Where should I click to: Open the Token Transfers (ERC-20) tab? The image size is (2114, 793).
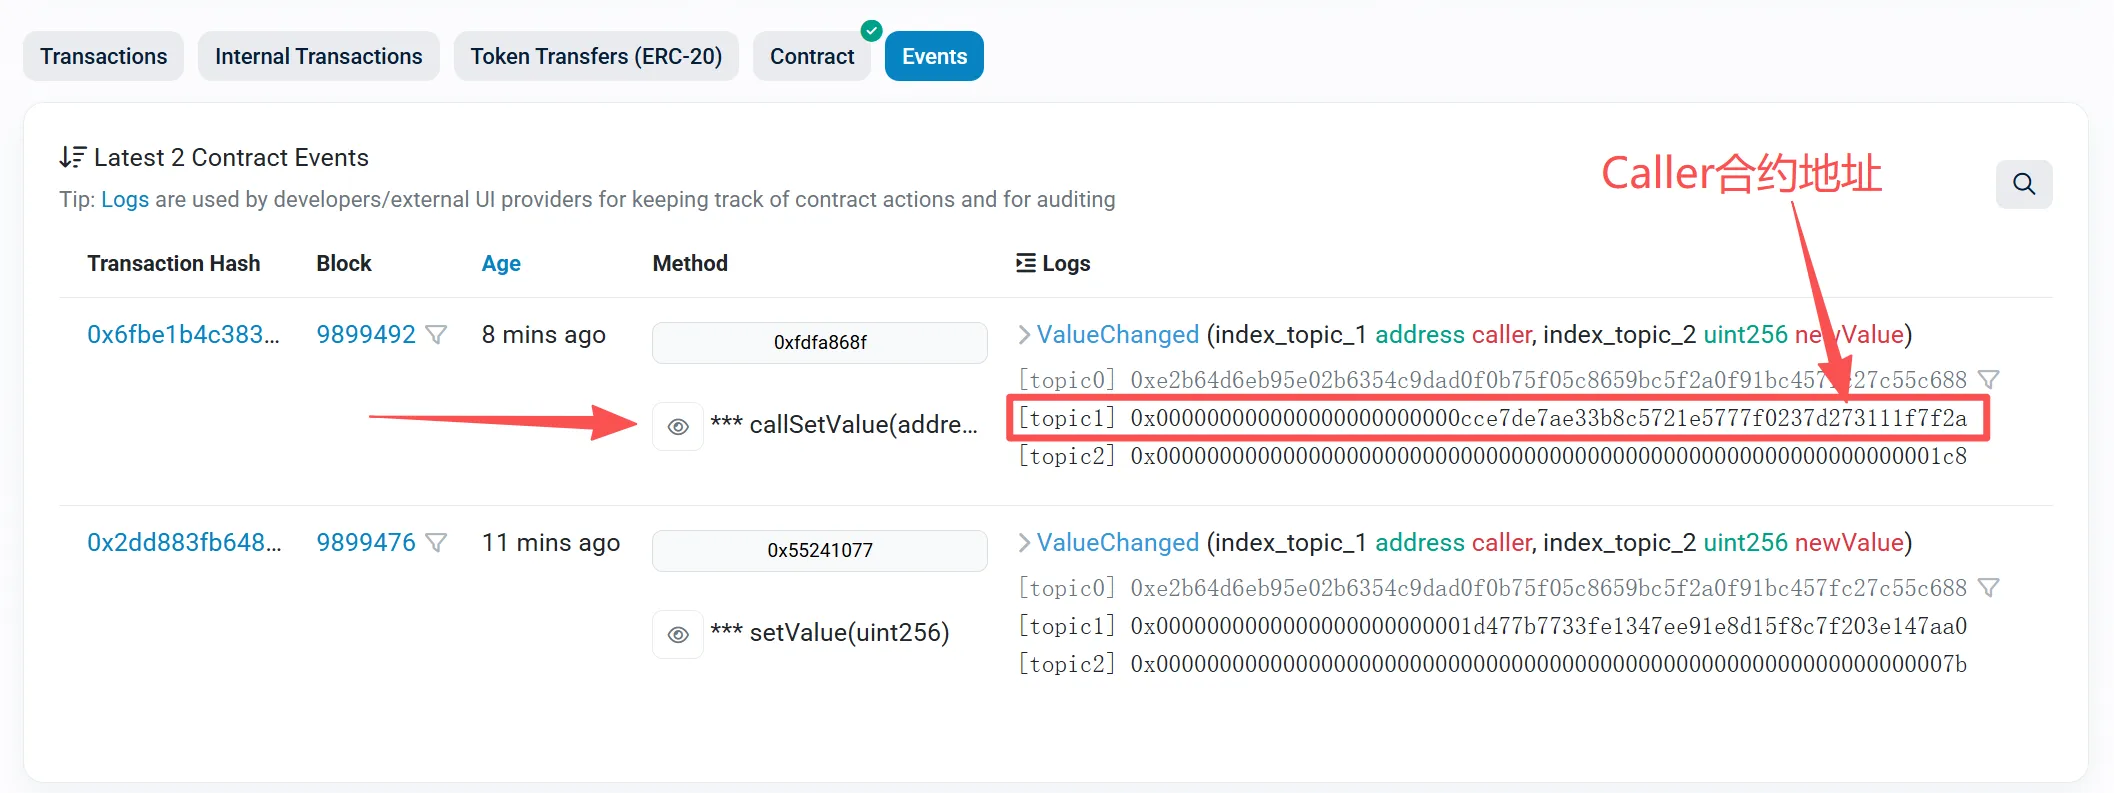tap(596, 56)
